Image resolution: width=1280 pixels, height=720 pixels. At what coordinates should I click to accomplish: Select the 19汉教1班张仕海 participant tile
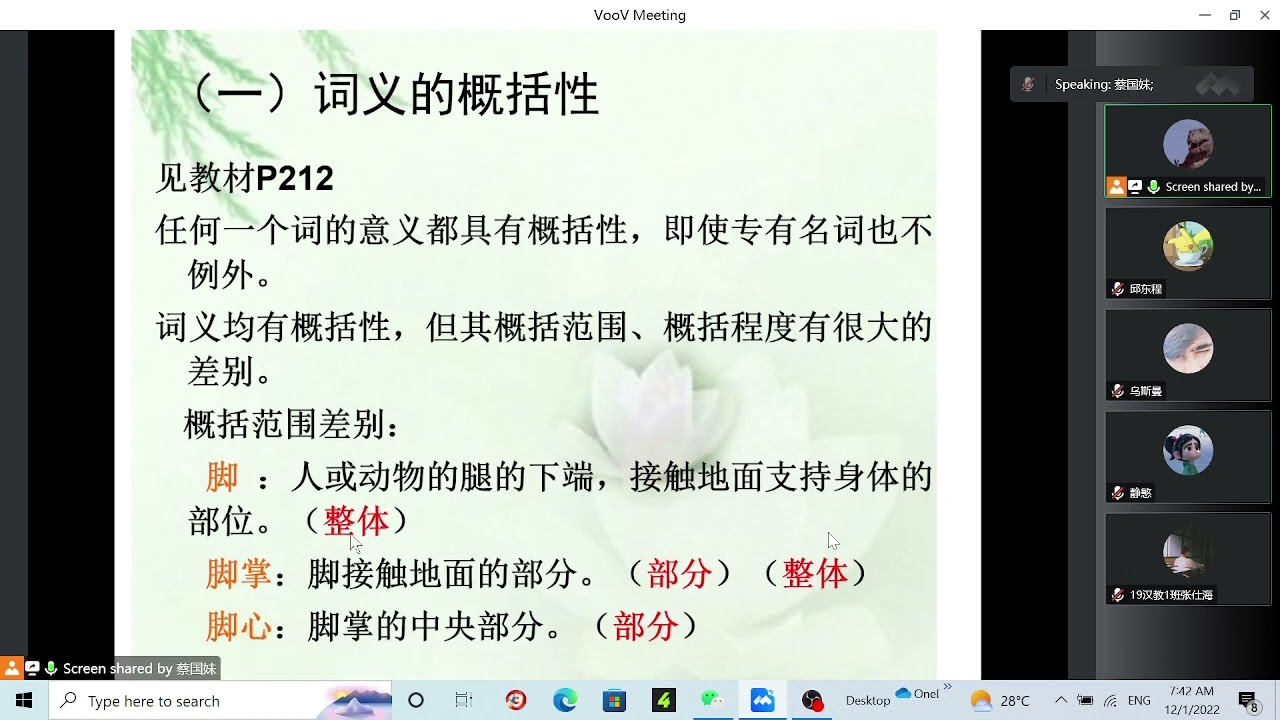tap(1188, 559)
